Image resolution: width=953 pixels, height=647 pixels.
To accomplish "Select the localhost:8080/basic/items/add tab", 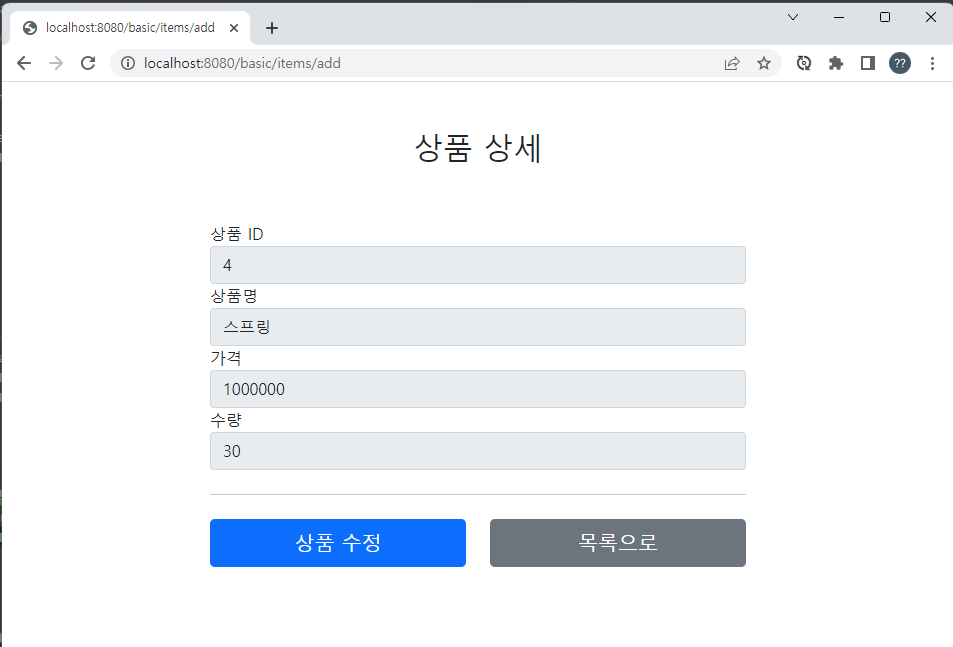I will tap(130, 28).
